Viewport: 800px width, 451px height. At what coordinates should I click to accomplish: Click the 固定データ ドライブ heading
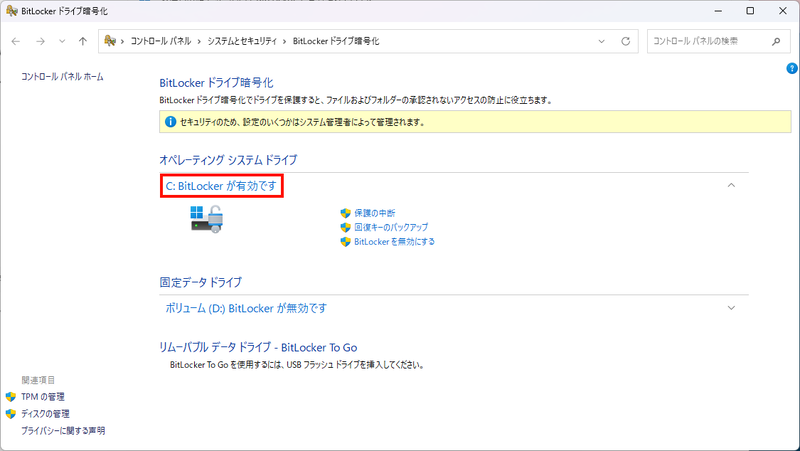pyautogui.click(x=201, y=282)
